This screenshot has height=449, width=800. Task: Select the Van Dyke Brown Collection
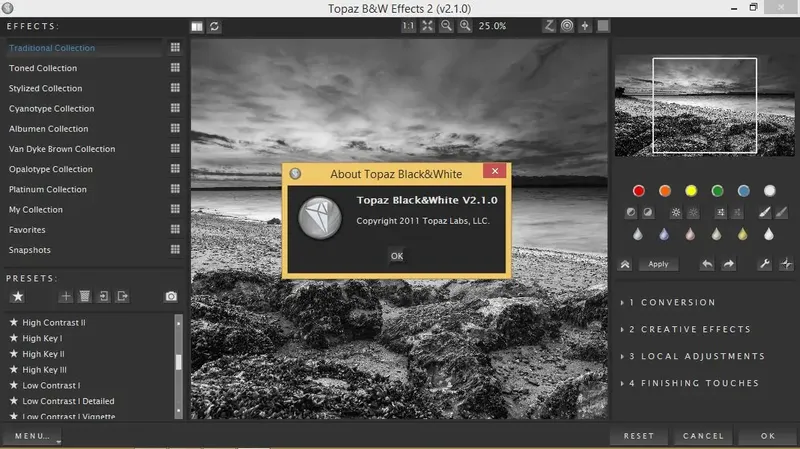62,149
